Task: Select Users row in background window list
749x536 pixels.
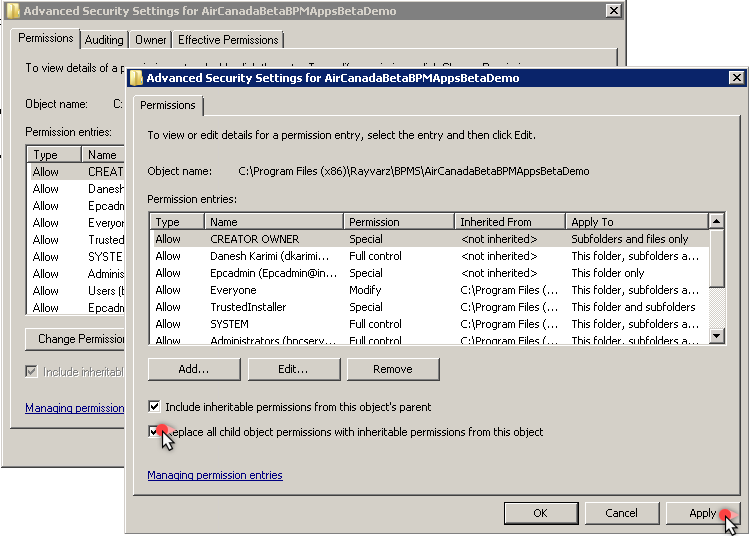Action: tap(77, 291)
